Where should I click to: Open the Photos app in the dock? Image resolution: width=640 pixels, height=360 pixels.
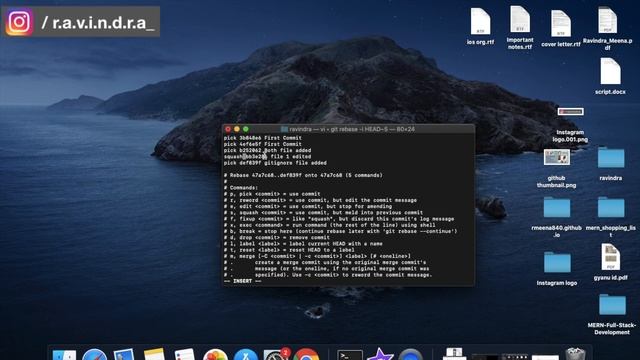215,355
